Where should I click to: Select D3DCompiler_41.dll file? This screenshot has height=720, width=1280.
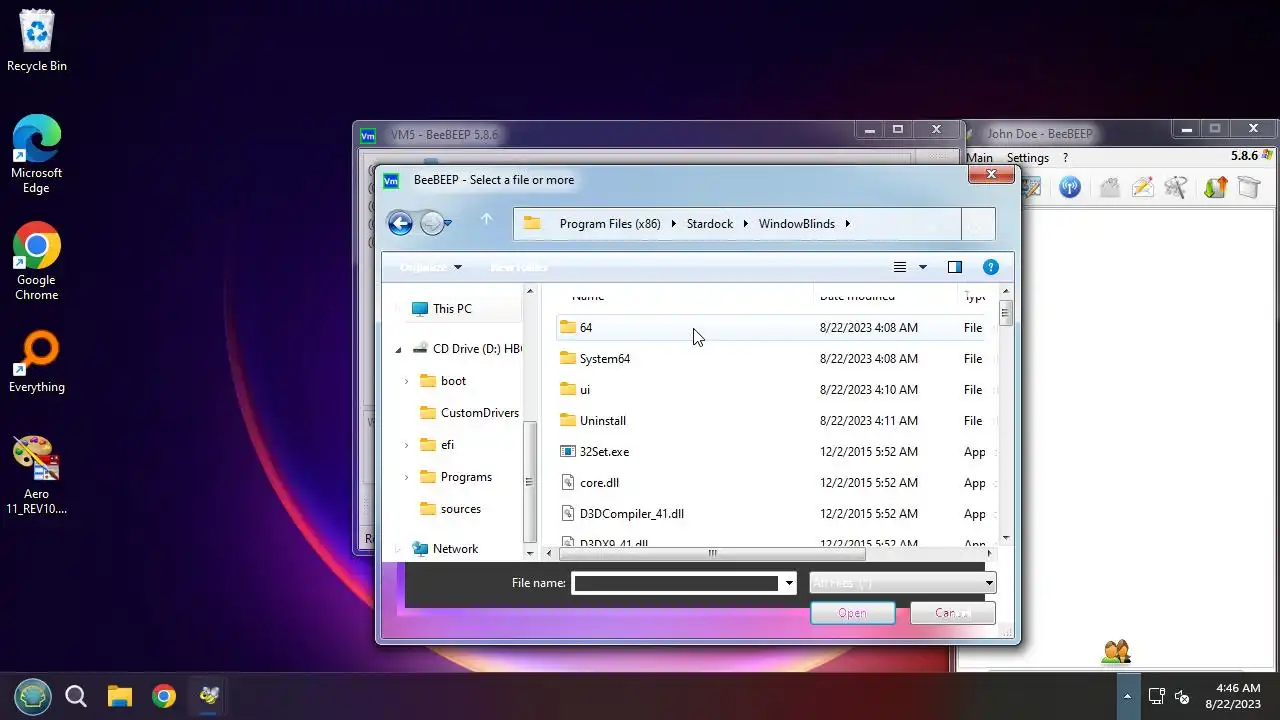click(772, 513)
